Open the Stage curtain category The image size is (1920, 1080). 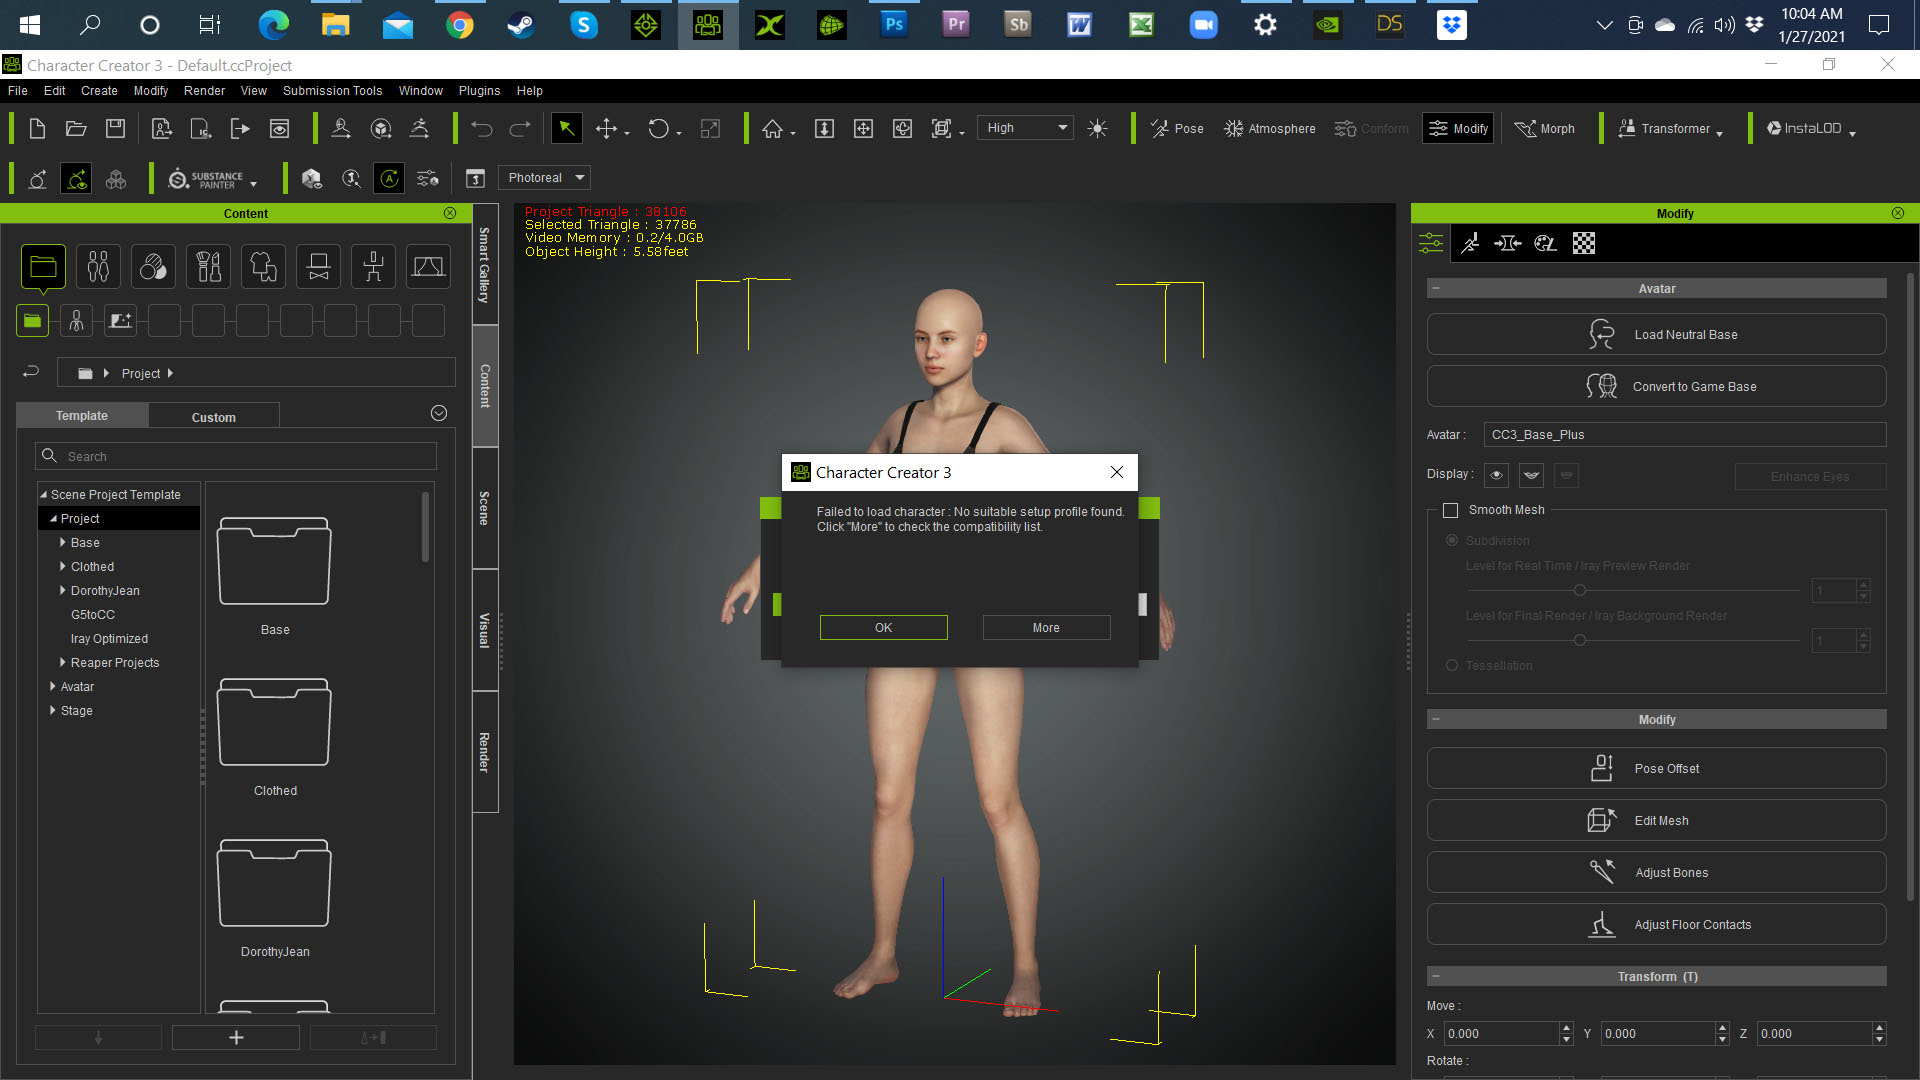(x=428, y=266)
